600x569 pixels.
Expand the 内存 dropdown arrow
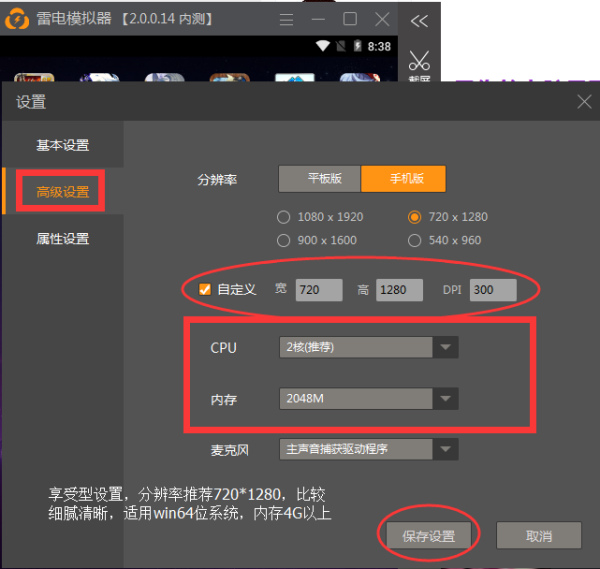tap(445, 399)
